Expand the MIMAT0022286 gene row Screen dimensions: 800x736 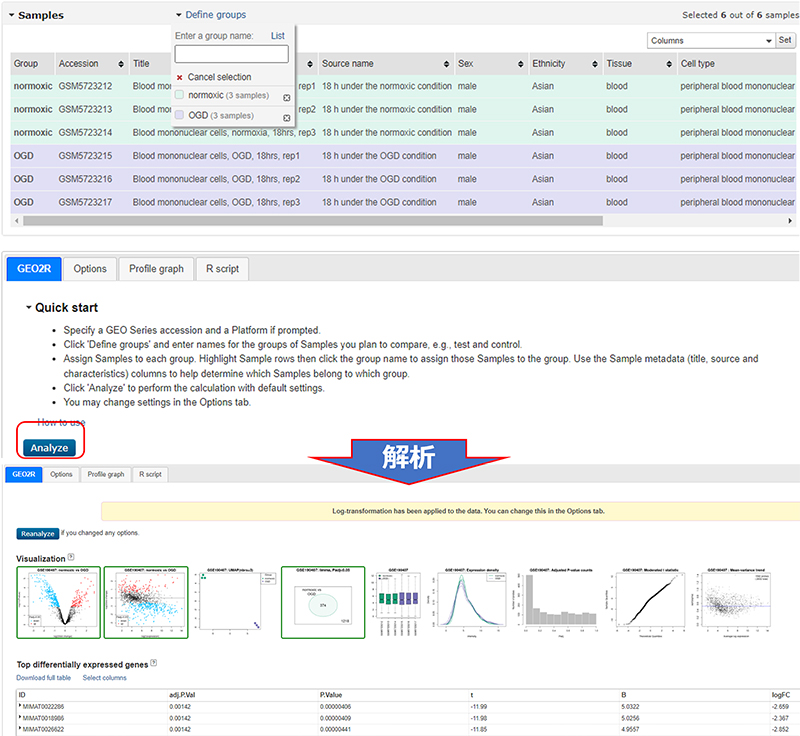pyautogui.click(x=20, y=706)
